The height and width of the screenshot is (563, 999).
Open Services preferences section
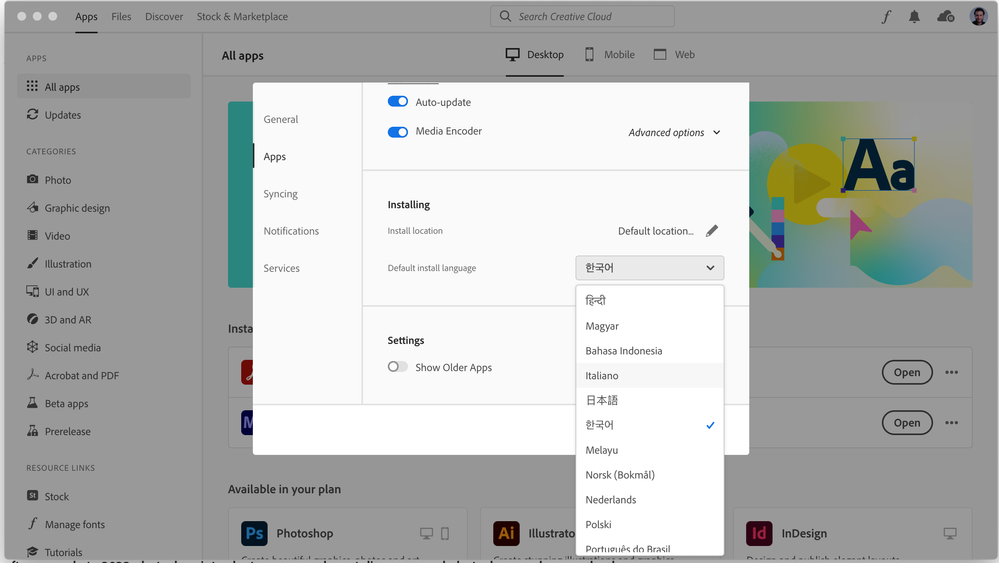pos(282,268)
